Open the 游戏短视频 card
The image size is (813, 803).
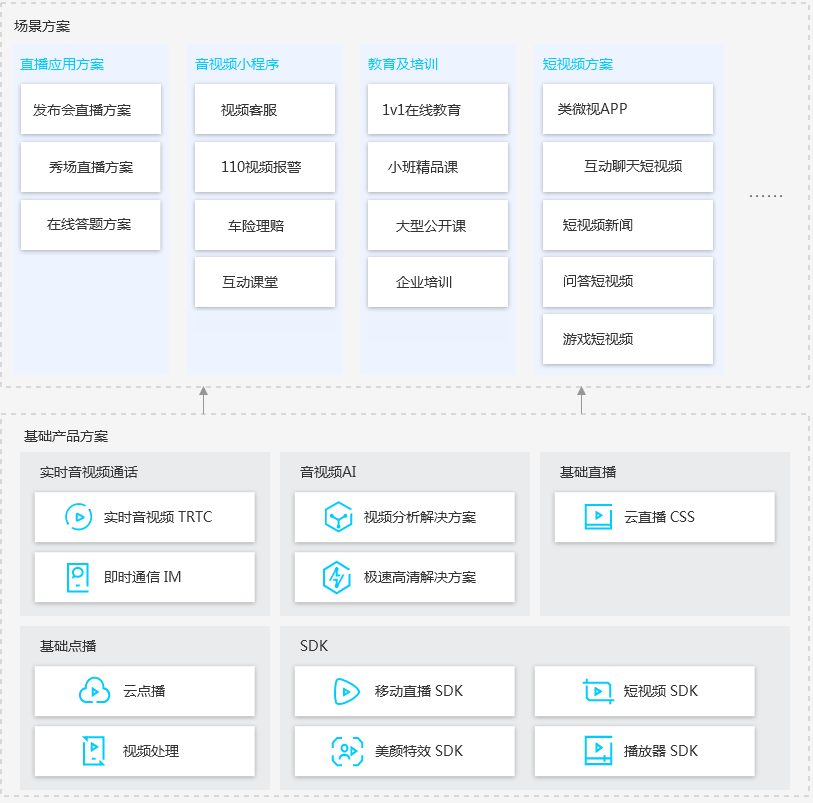[628, 339]
